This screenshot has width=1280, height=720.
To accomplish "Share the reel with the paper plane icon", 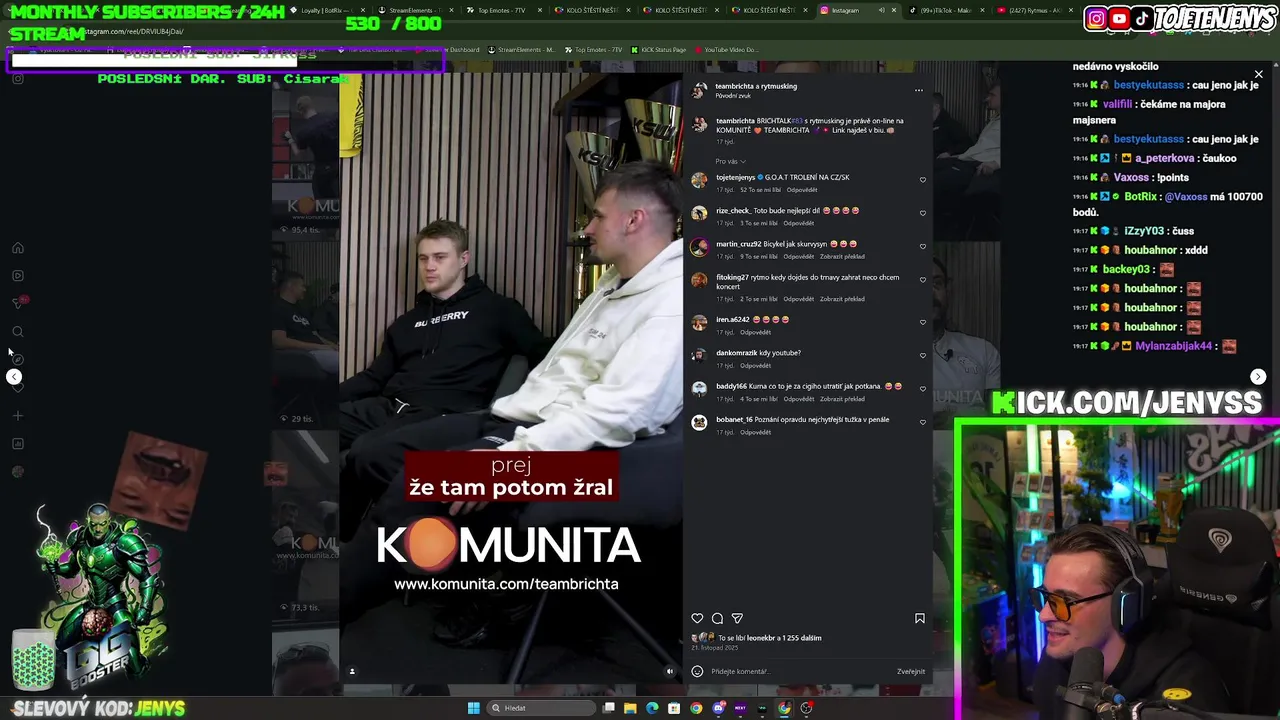I will [737, 619].
